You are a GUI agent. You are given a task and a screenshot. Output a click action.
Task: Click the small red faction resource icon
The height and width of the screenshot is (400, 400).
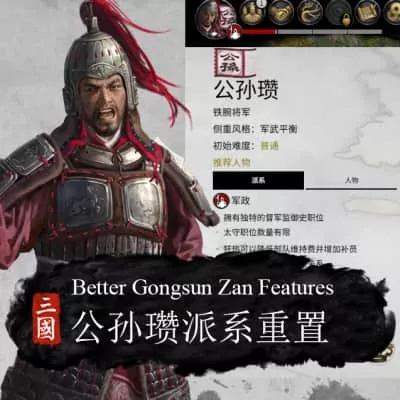coord(236,31)
